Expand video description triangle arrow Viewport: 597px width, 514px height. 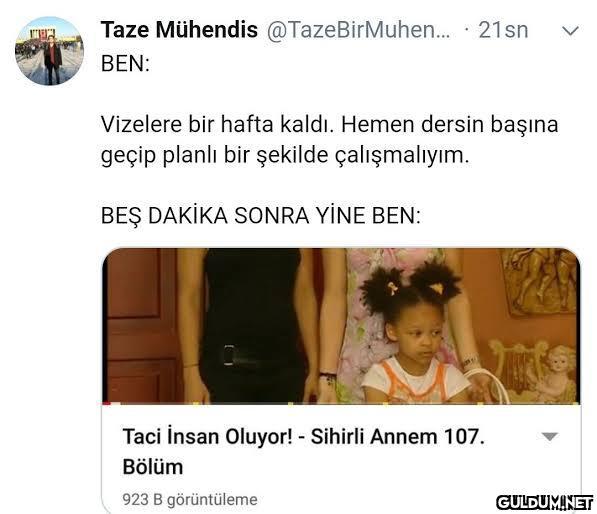click(549, 437)
